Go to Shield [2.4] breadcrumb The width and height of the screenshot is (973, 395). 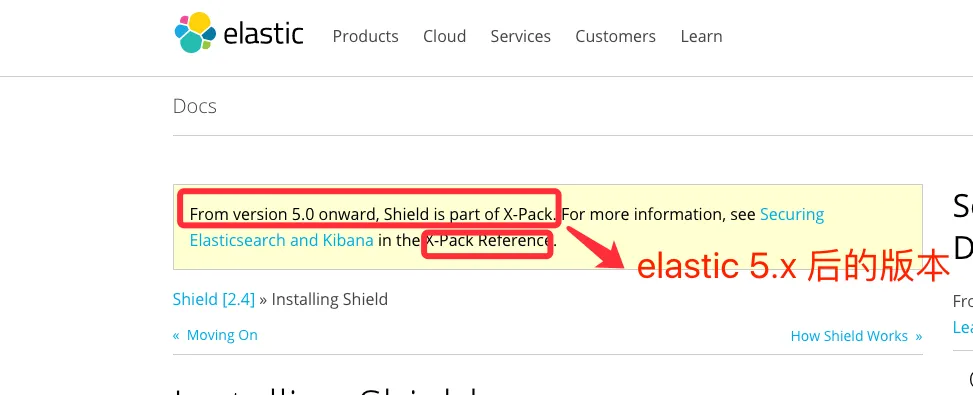(214, 299)
